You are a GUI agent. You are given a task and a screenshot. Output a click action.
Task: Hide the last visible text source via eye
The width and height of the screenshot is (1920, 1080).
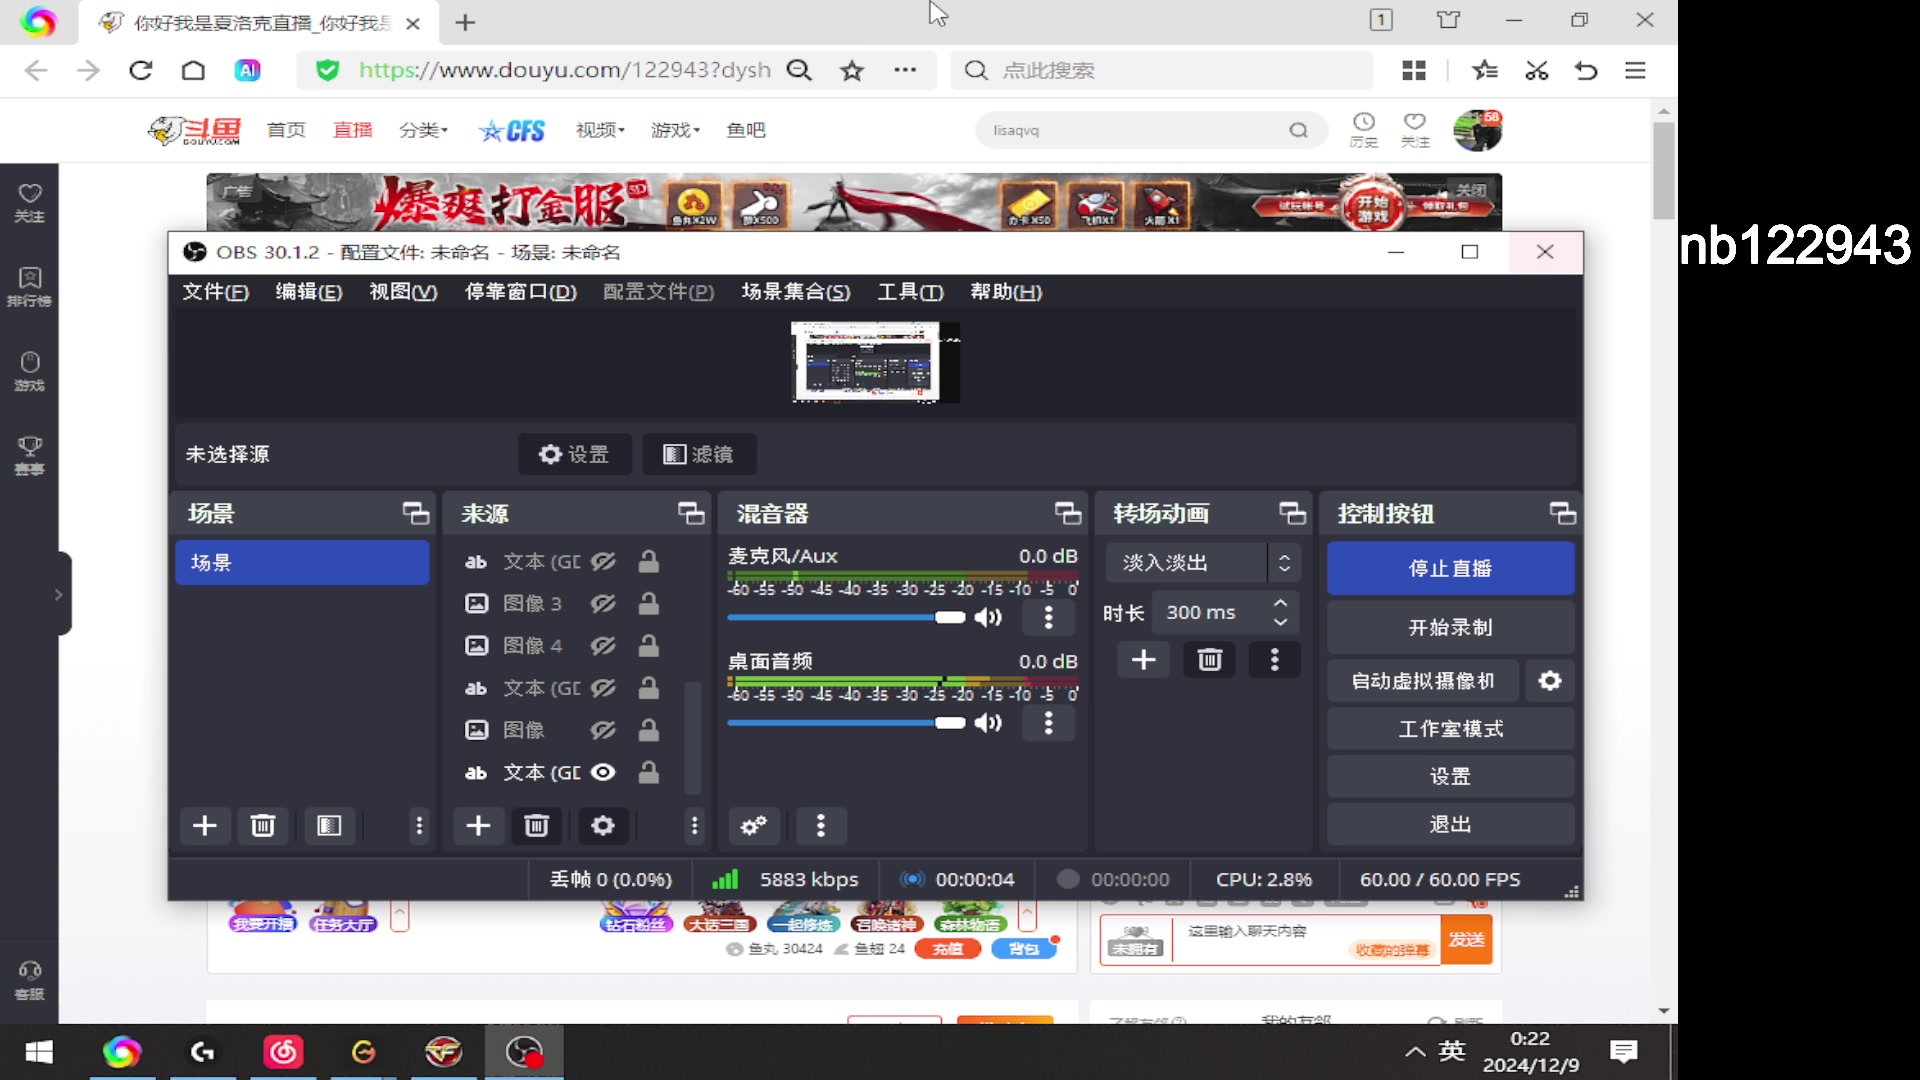[603, 773]
